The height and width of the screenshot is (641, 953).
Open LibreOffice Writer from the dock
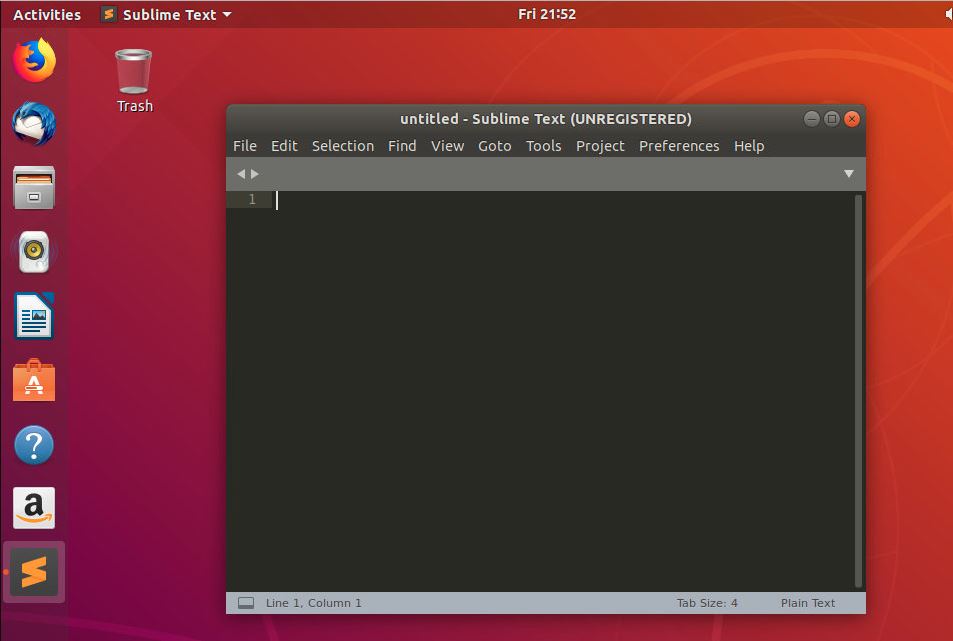[x=34, y=316]
